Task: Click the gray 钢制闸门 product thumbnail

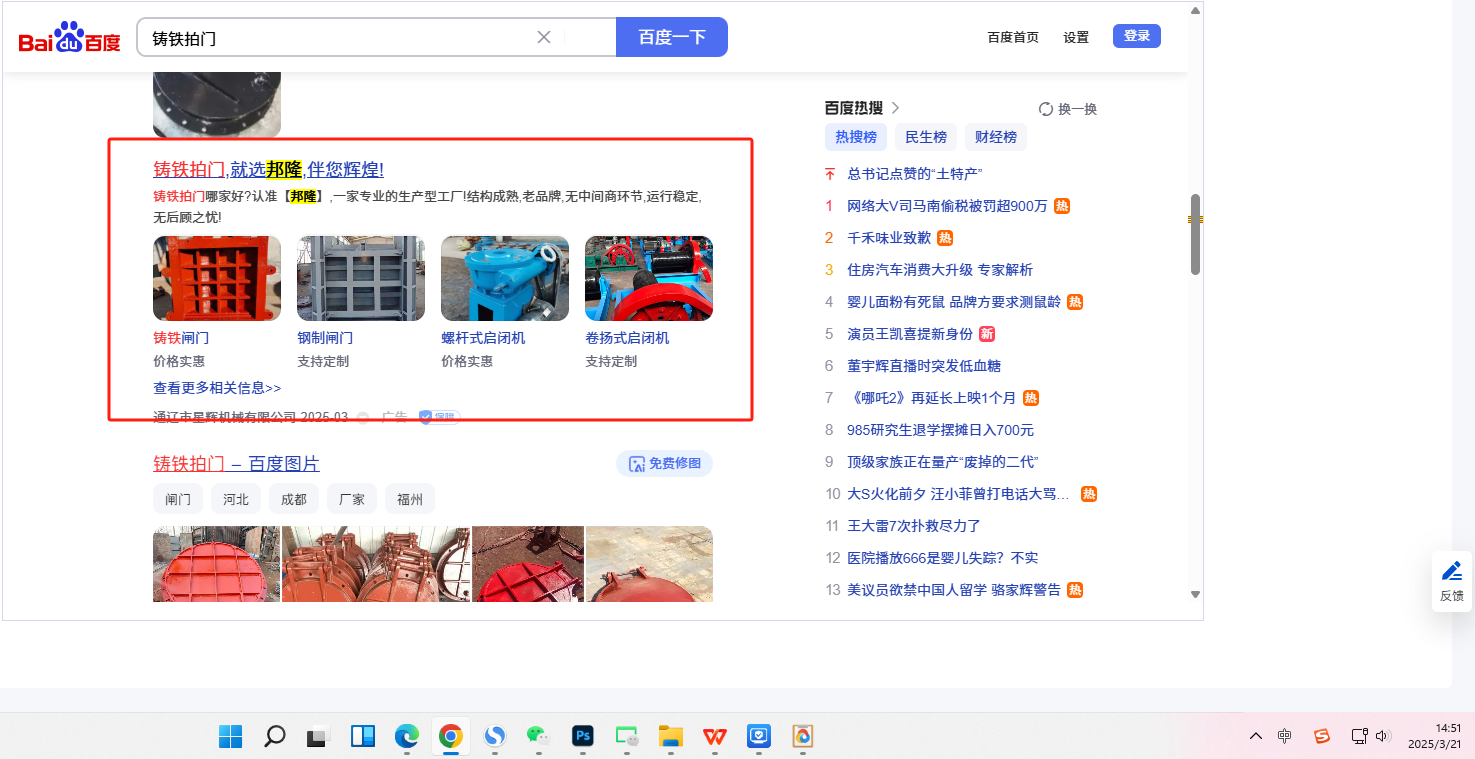Action: pyautogui.click(x=361, y=278)
